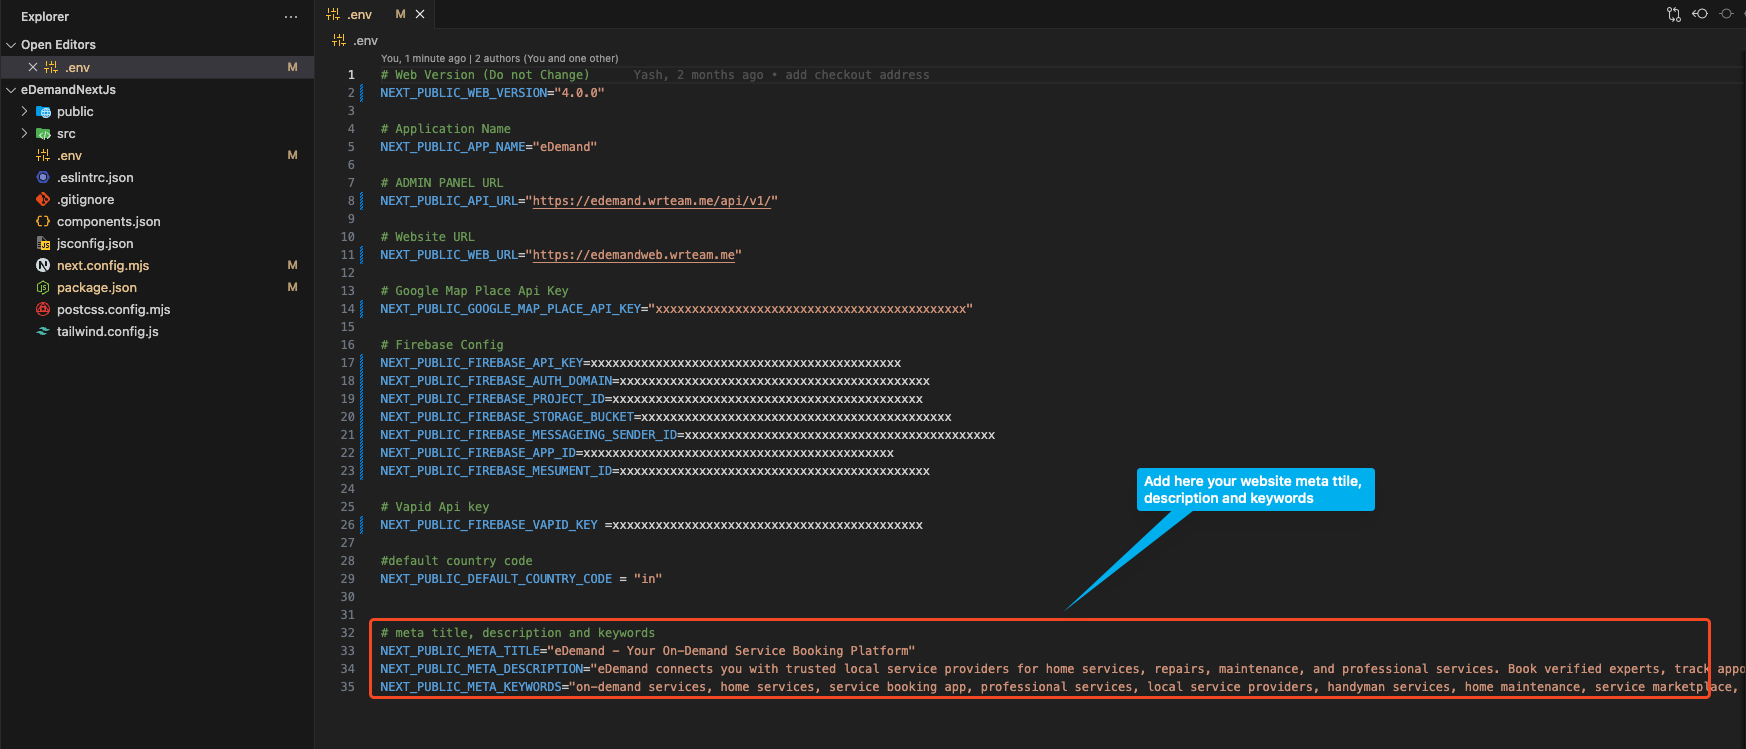Click the Next.js icon beside next.config.mjs
This screenshot has width=1746, height=749.
(x=43, y=265)
